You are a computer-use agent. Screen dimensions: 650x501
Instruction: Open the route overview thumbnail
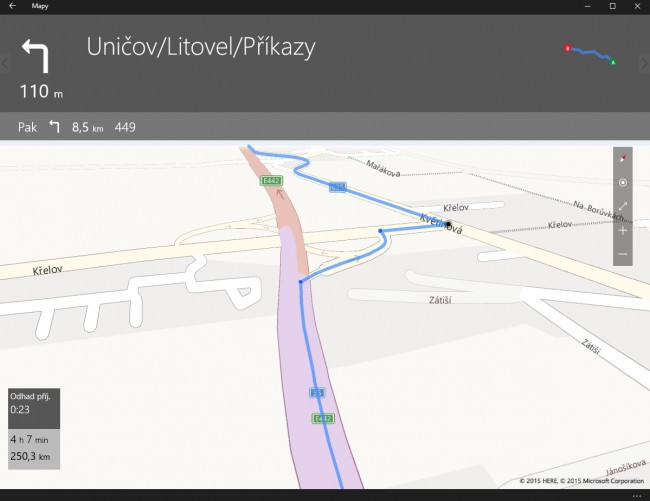pyautogui.click(x=590, y=54)
